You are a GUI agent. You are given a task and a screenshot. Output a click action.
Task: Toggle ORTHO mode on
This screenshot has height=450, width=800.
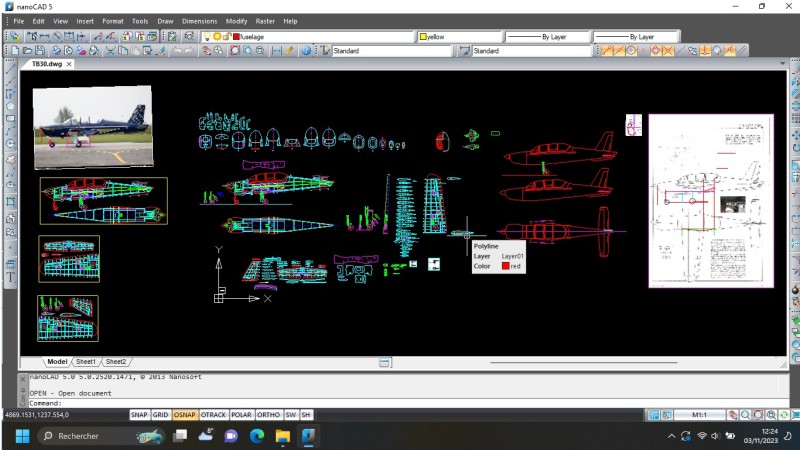pyautogui.click(x=268, y=415)
